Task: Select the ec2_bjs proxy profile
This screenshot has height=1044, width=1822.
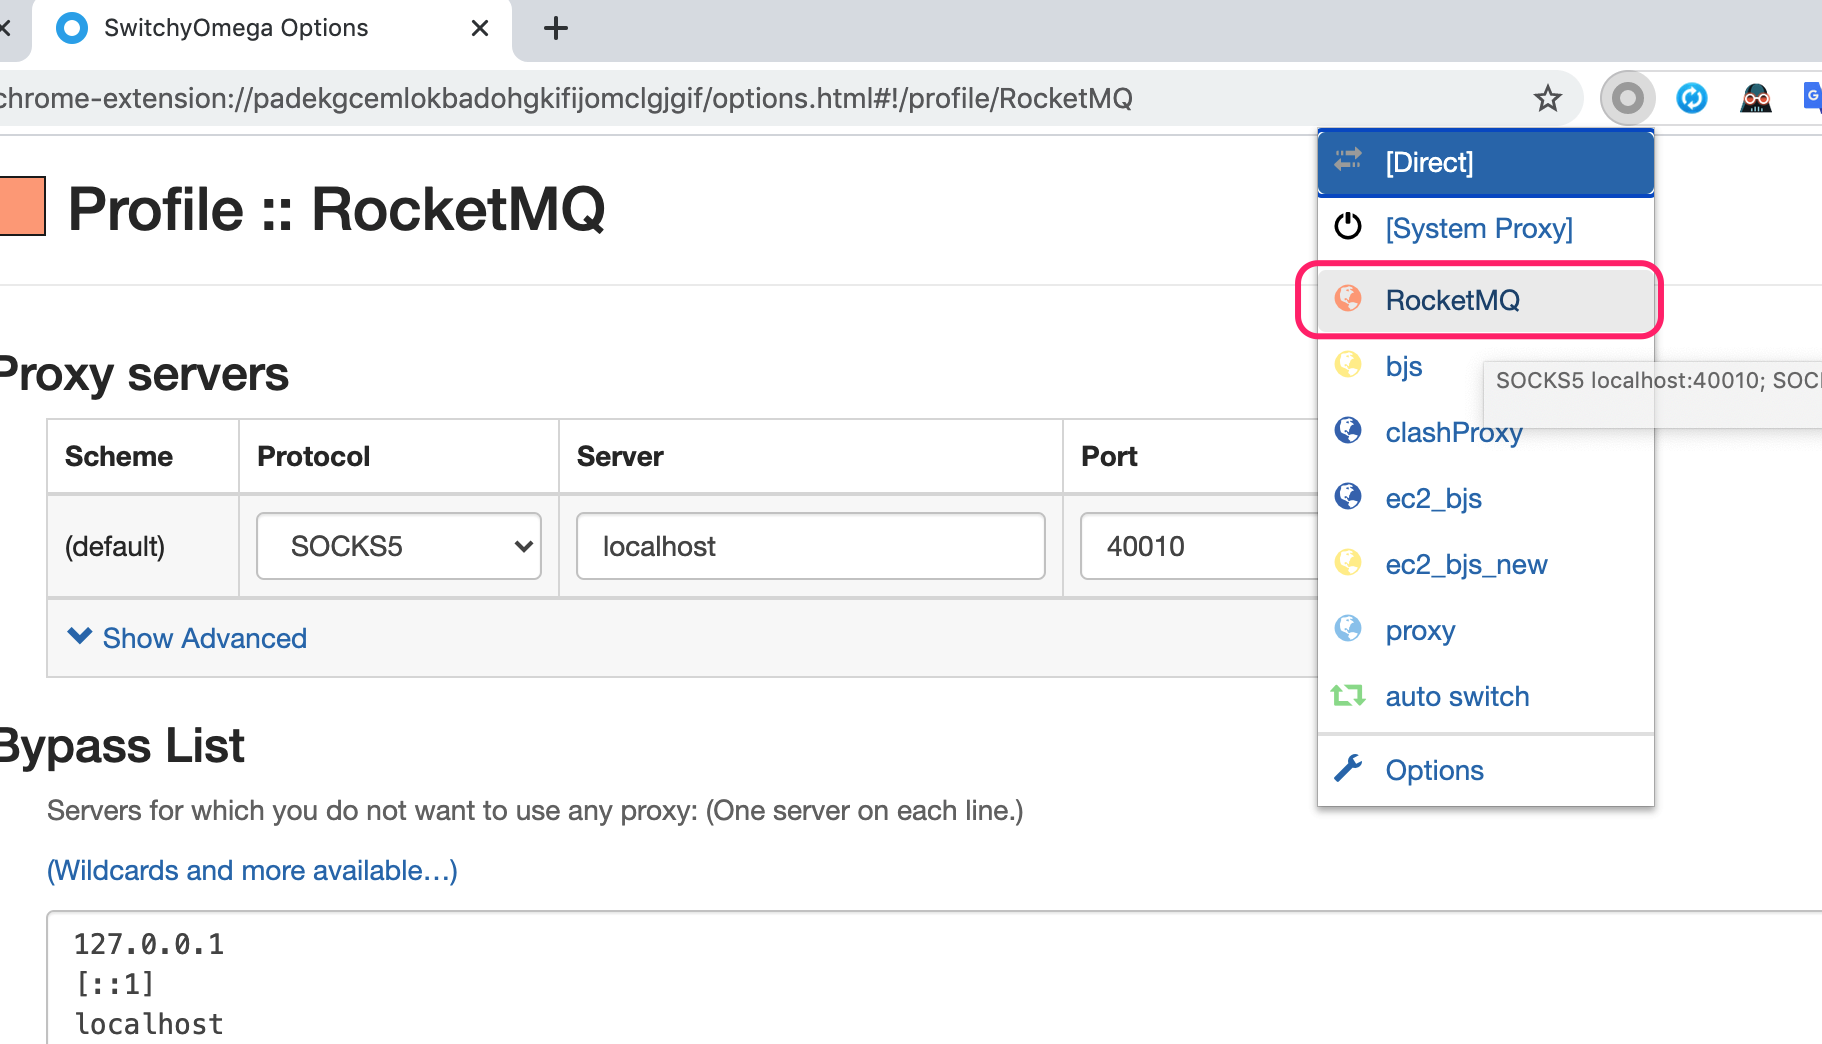Action: pos(1485,498)
